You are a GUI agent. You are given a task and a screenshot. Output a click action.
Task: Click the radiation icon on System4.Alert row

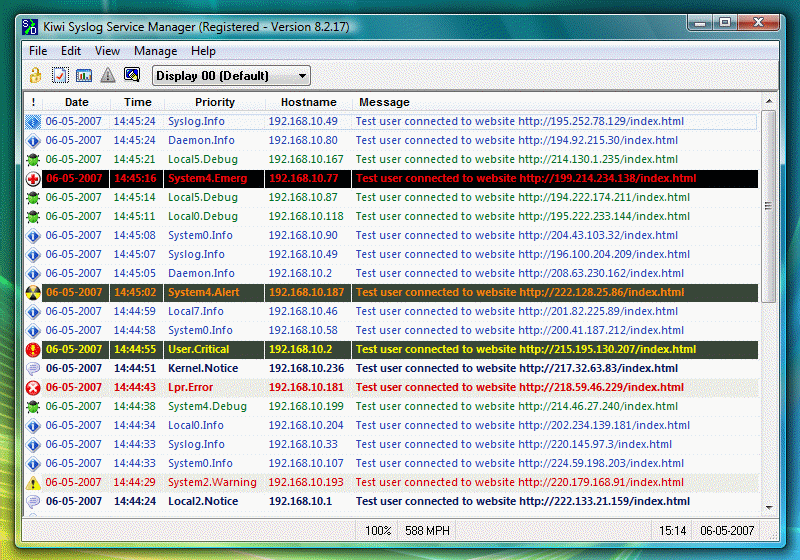click(33, 293)
